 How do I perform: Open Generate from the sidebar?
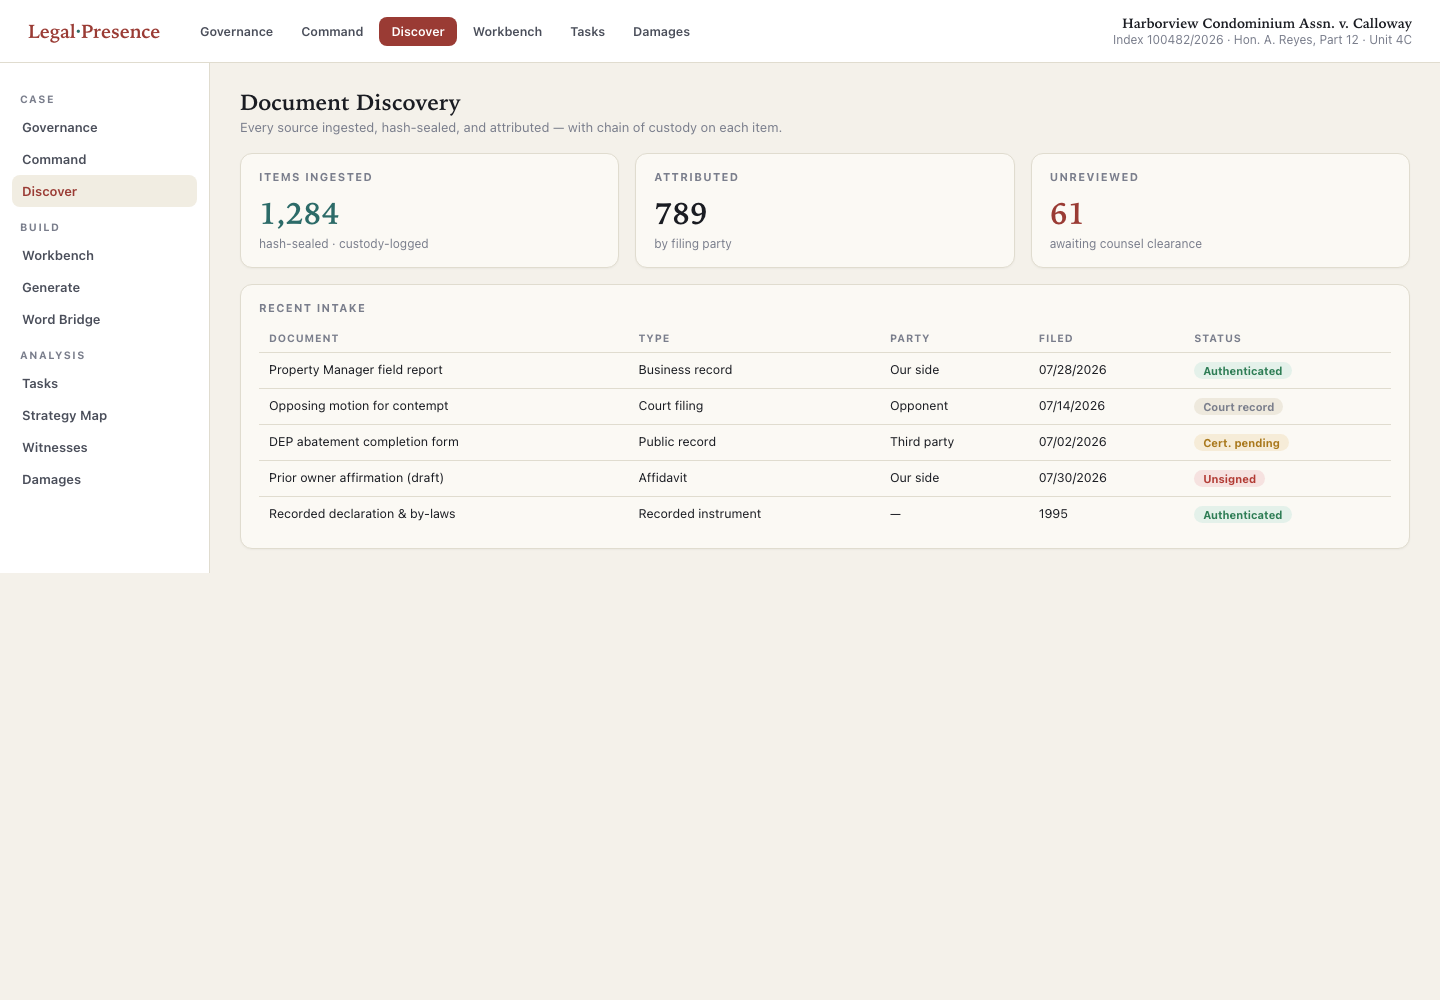[104, 287]
